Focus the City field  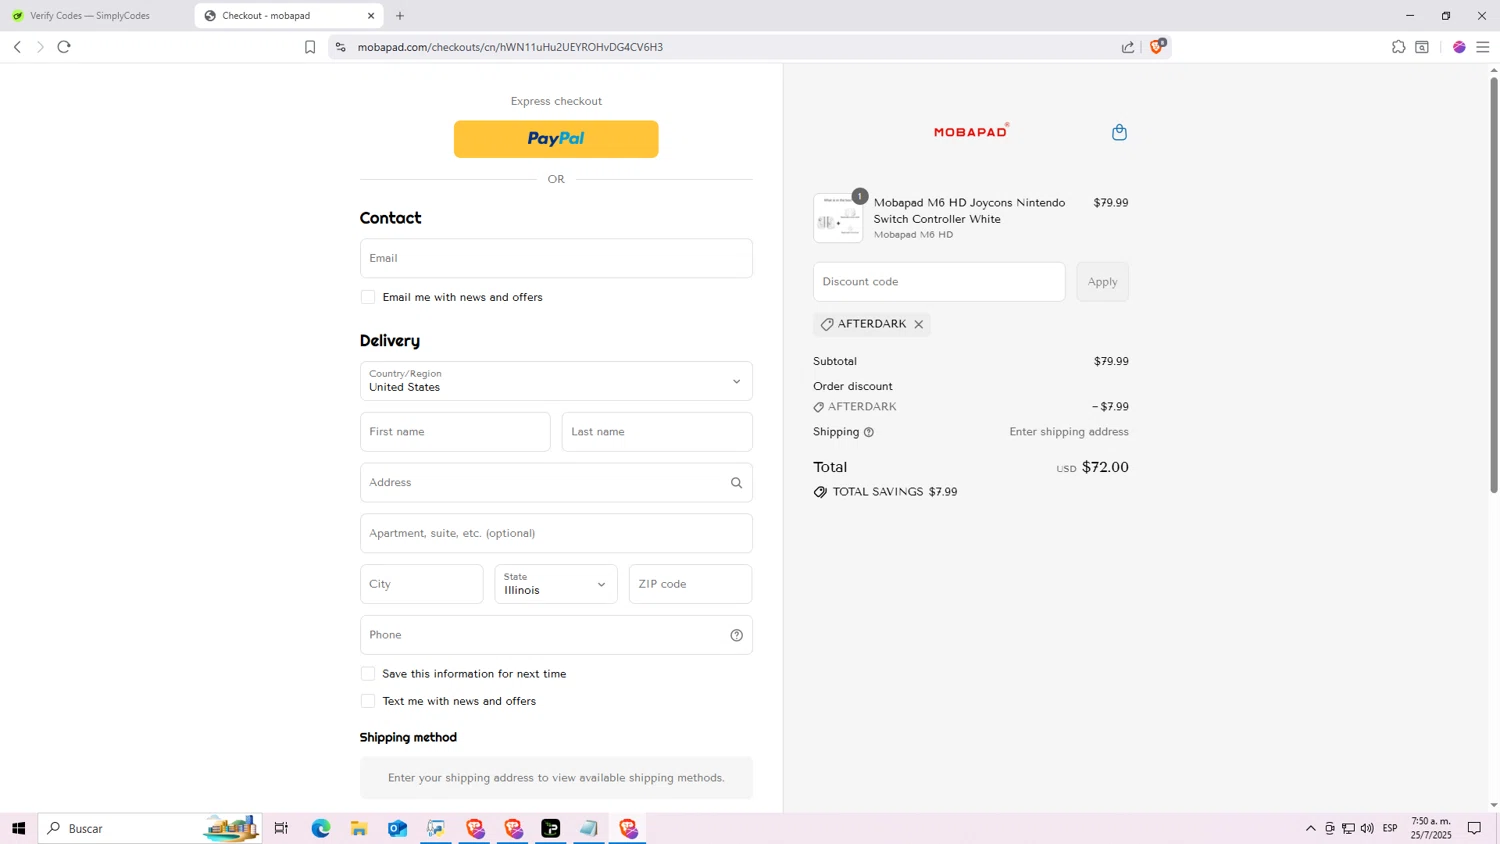[x=421, y=584]
